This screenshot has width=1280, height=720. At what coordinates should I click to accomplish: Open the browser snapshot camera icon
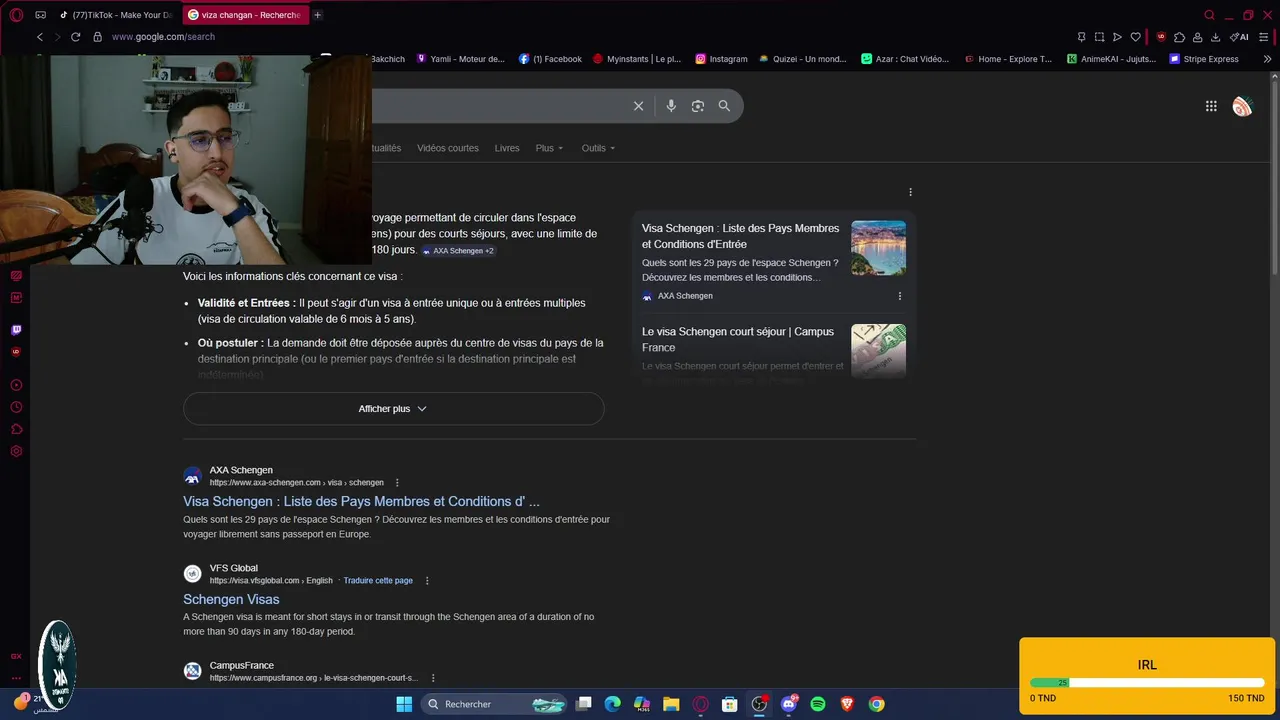[1099, 37]
